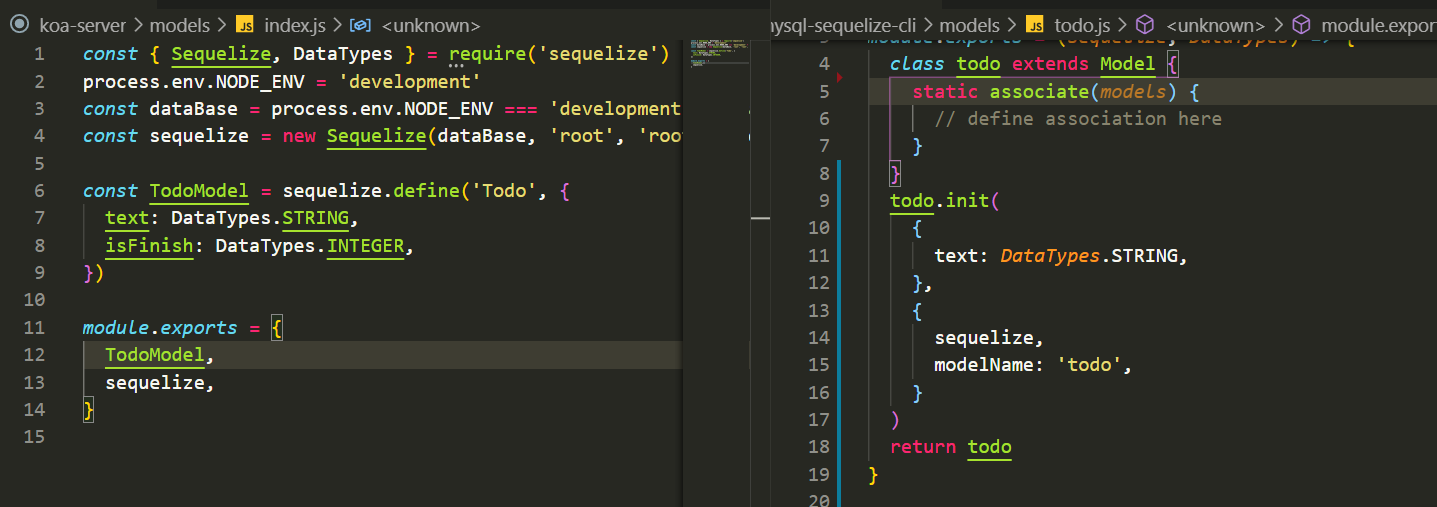This screenshot has height=507, width=1437.
Task: Open the models breadcrumb in todo.js editor
Action: [x=971, y=25]
